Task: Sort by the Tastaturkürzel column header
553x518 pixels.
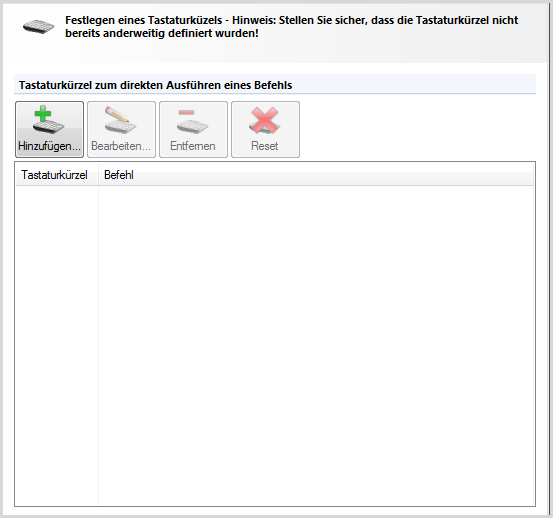Action: (x=57, y=175)
